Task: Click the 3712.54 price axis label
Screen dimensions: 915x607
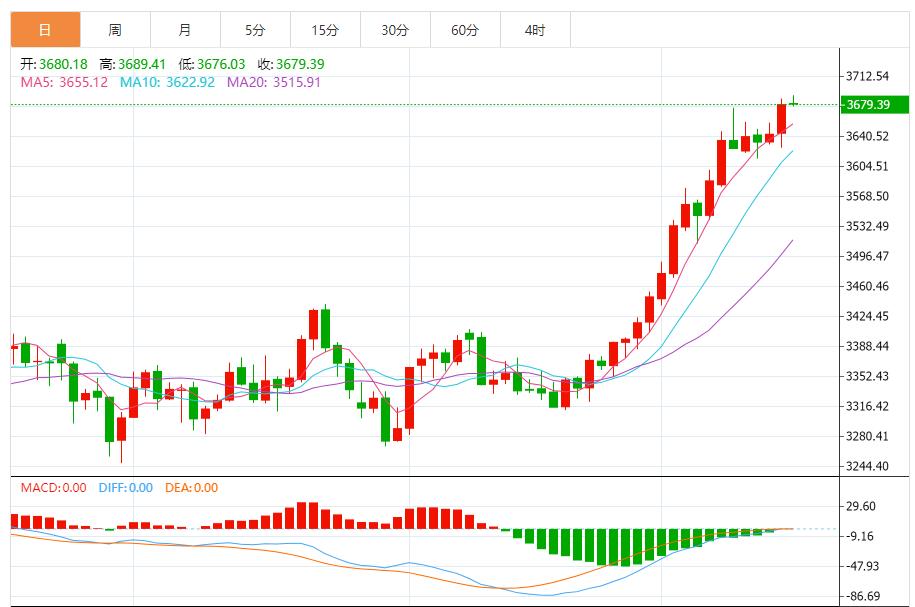Action: tap(868, 76)
